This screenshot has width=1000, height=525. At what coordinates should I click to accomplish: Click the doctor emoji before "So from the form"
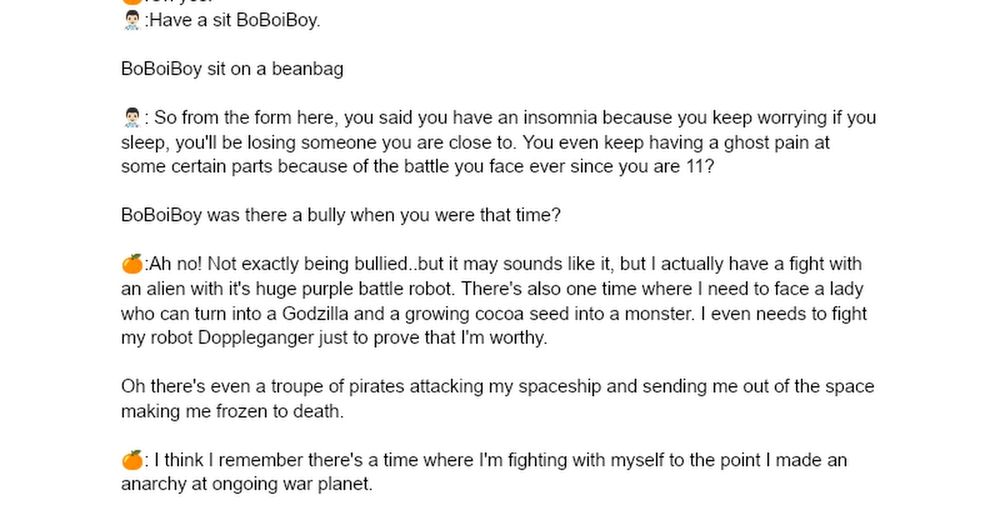131,118
